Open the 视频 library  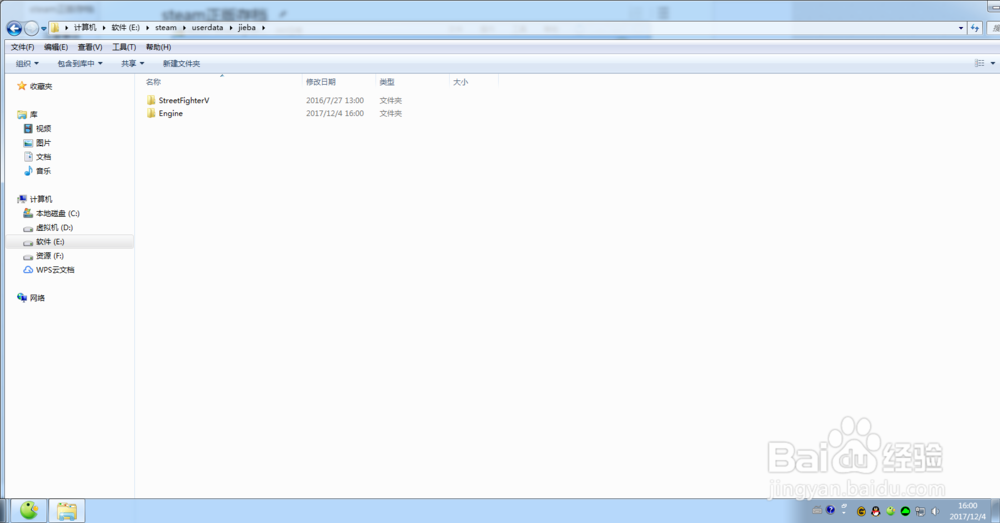point(43,129)
